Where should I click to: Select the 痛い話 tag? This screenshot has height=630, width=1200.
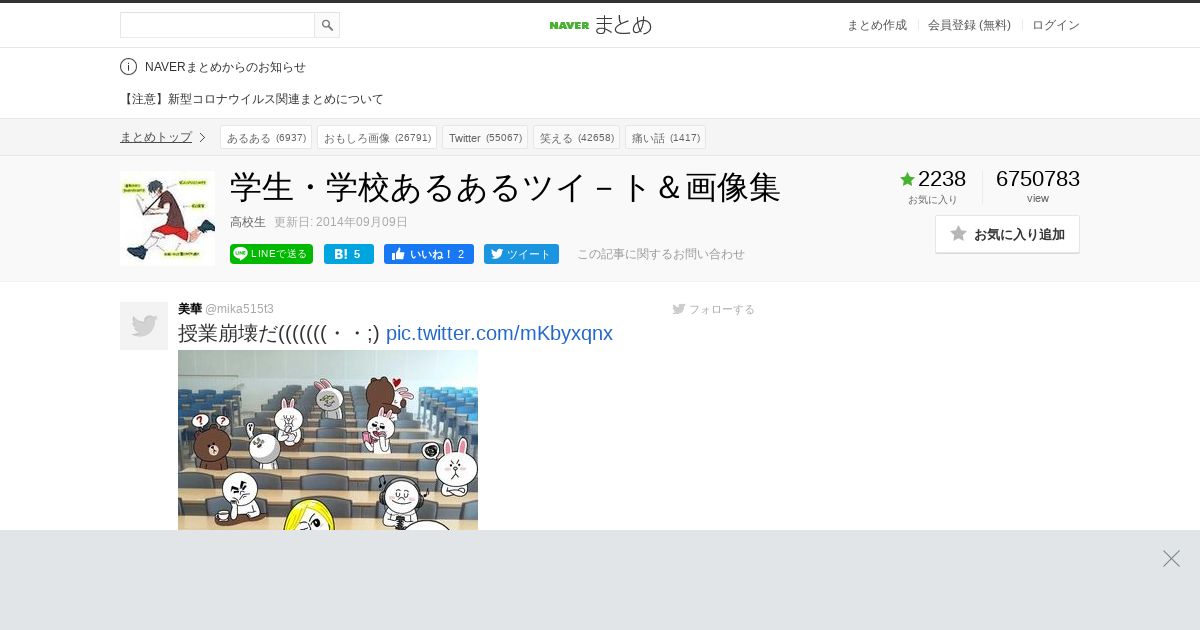(665, 137)
